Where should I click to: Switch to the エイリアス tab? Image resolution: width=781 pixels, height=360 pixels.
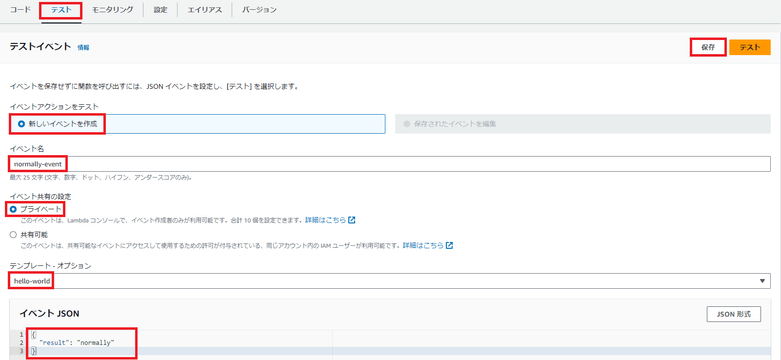tap(205, 9)
